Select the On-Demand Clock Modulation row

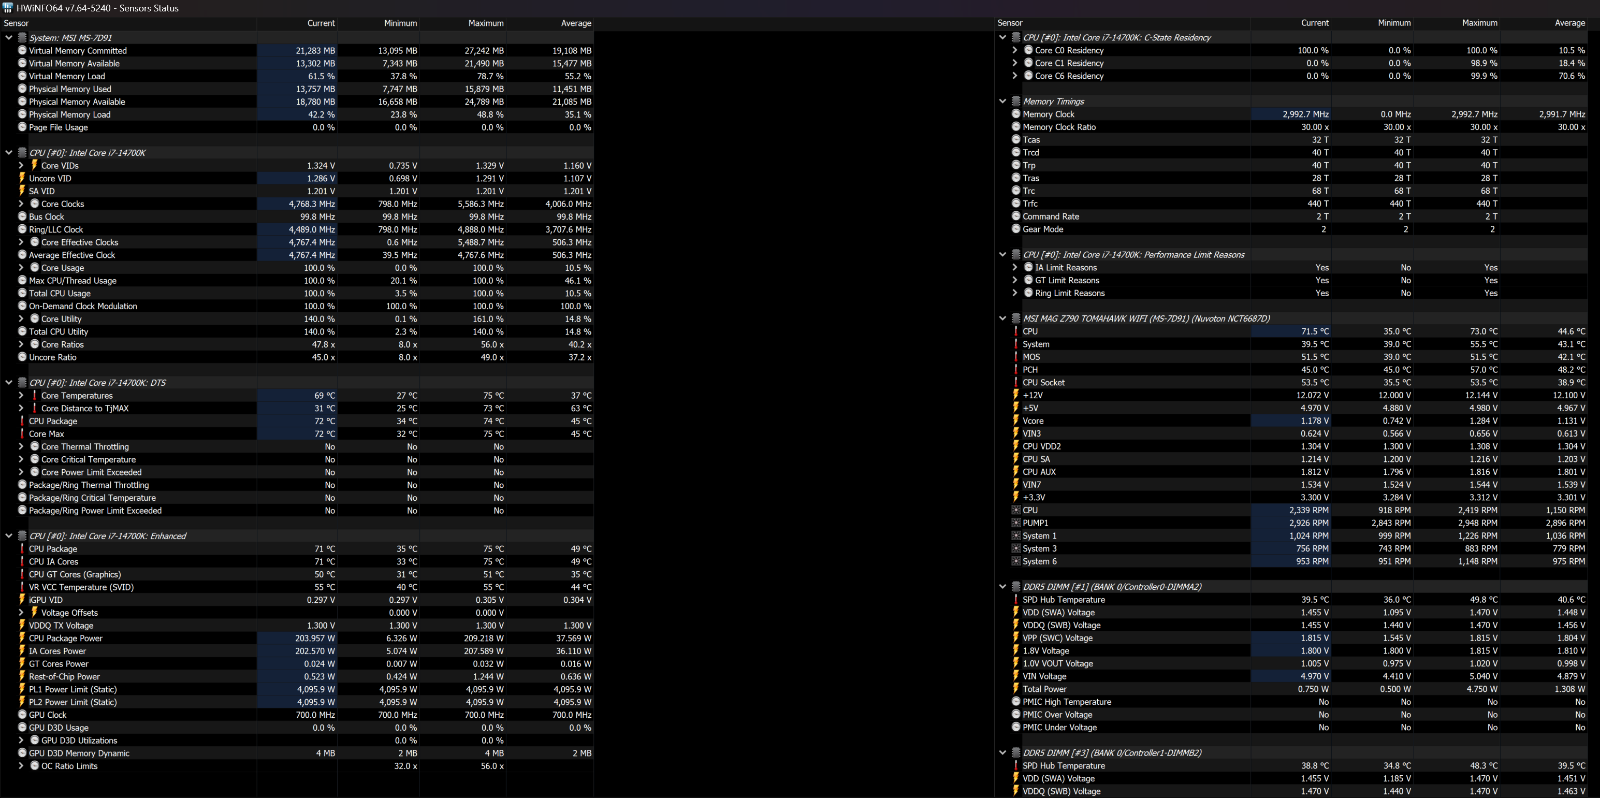point(297,306)
